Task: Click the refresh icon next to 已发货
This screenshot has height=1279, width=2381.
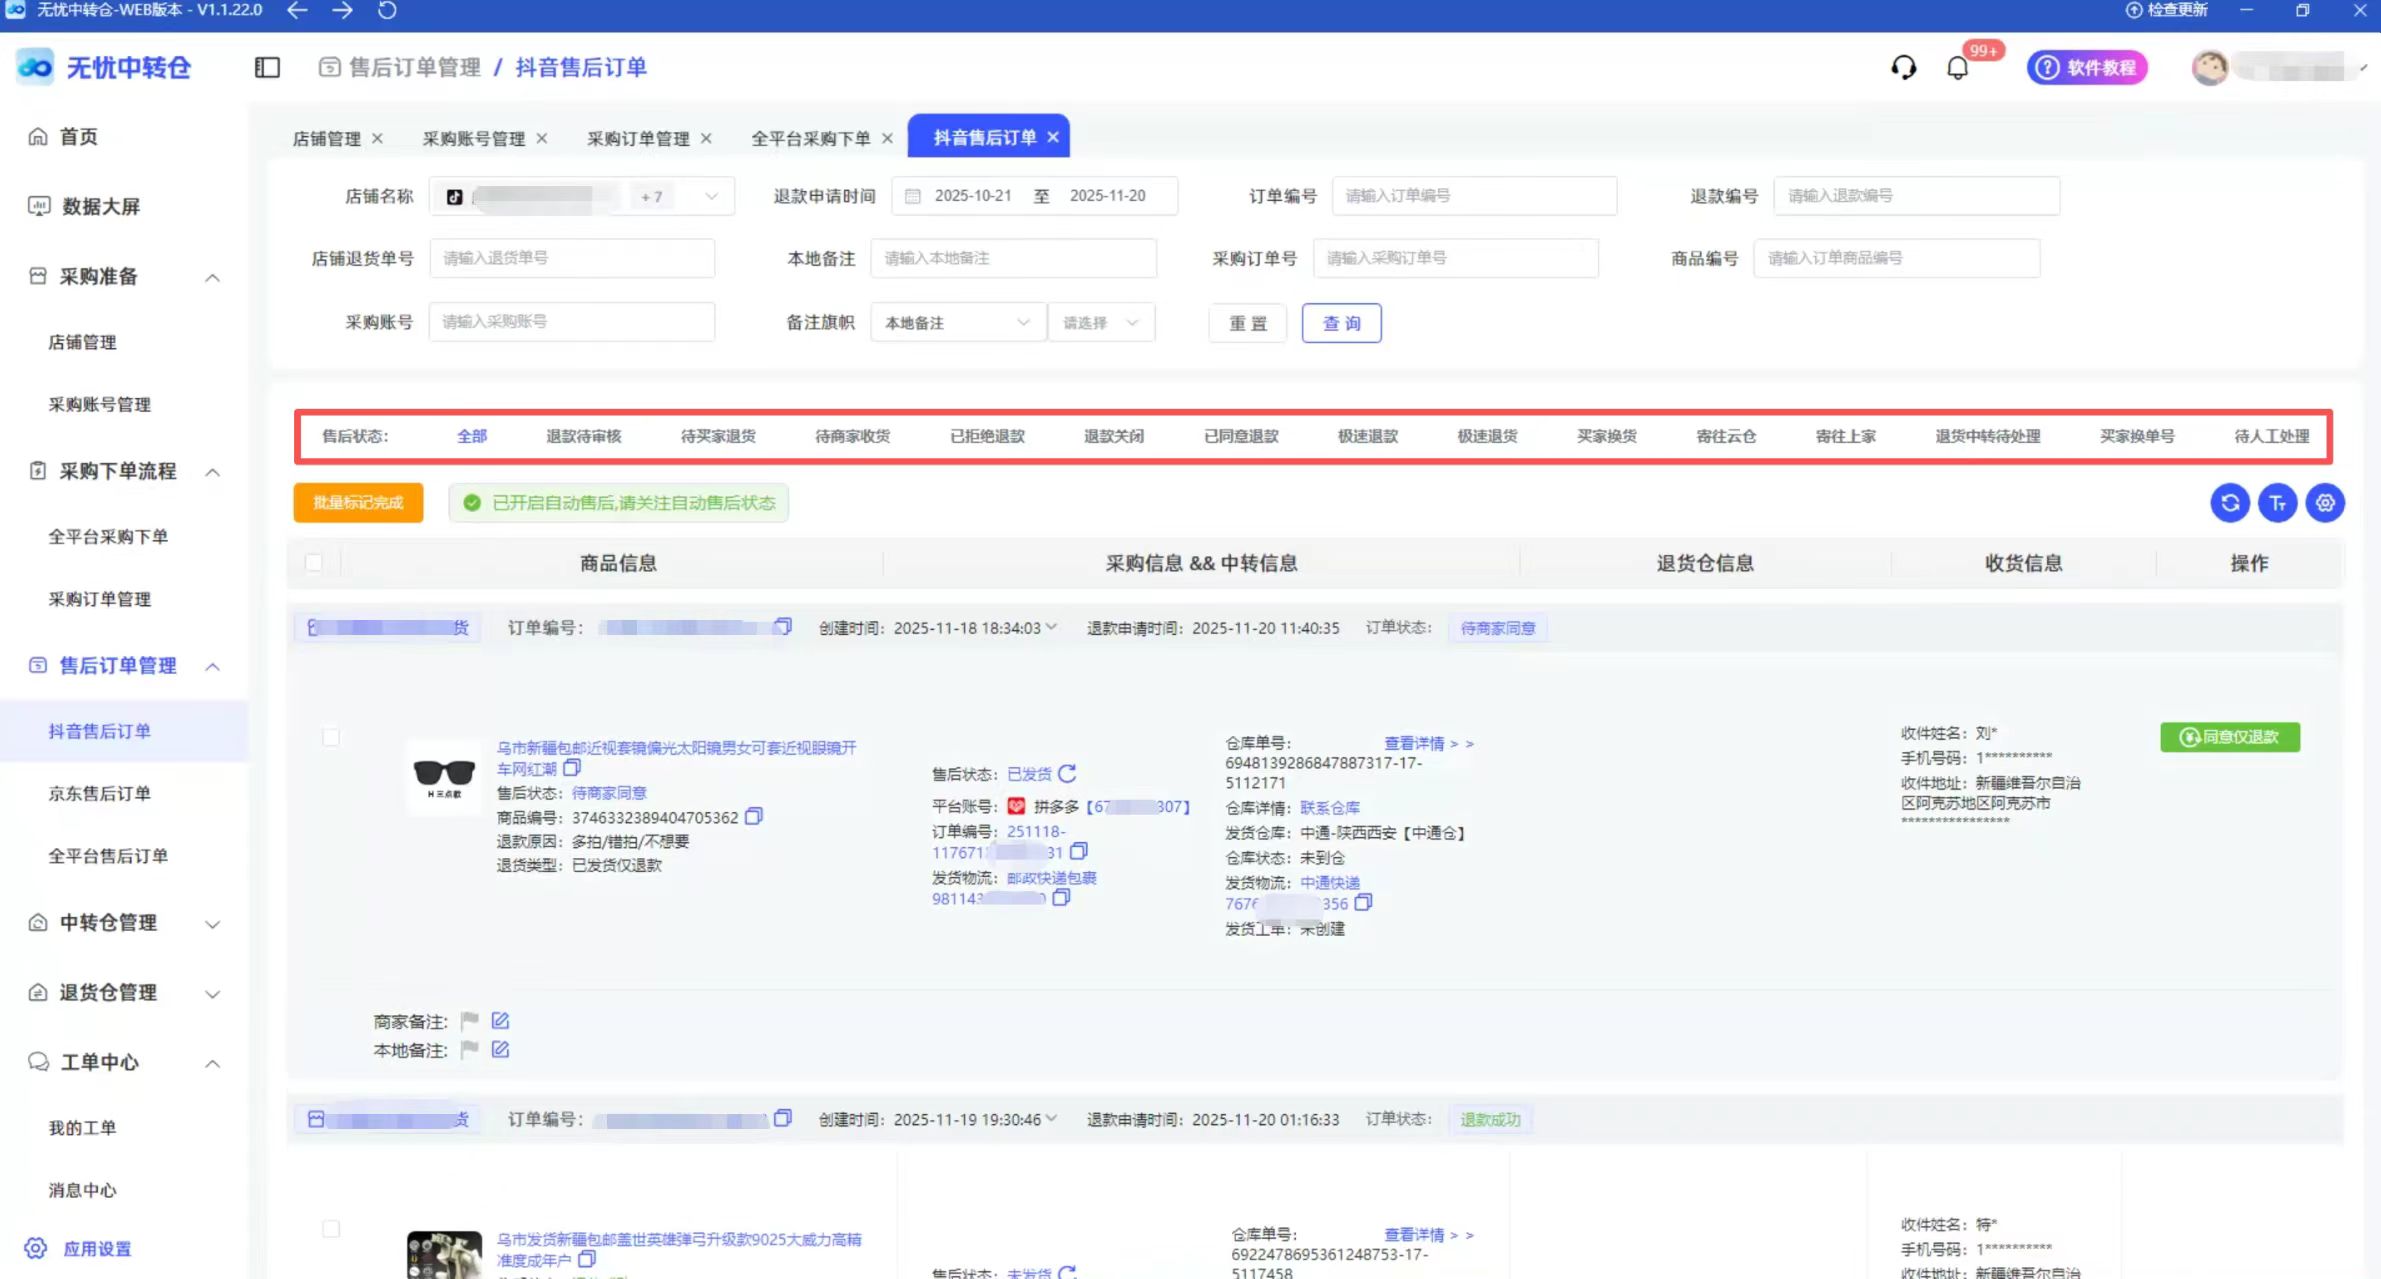Action: pyautogui.click(x=1067, y=773)
